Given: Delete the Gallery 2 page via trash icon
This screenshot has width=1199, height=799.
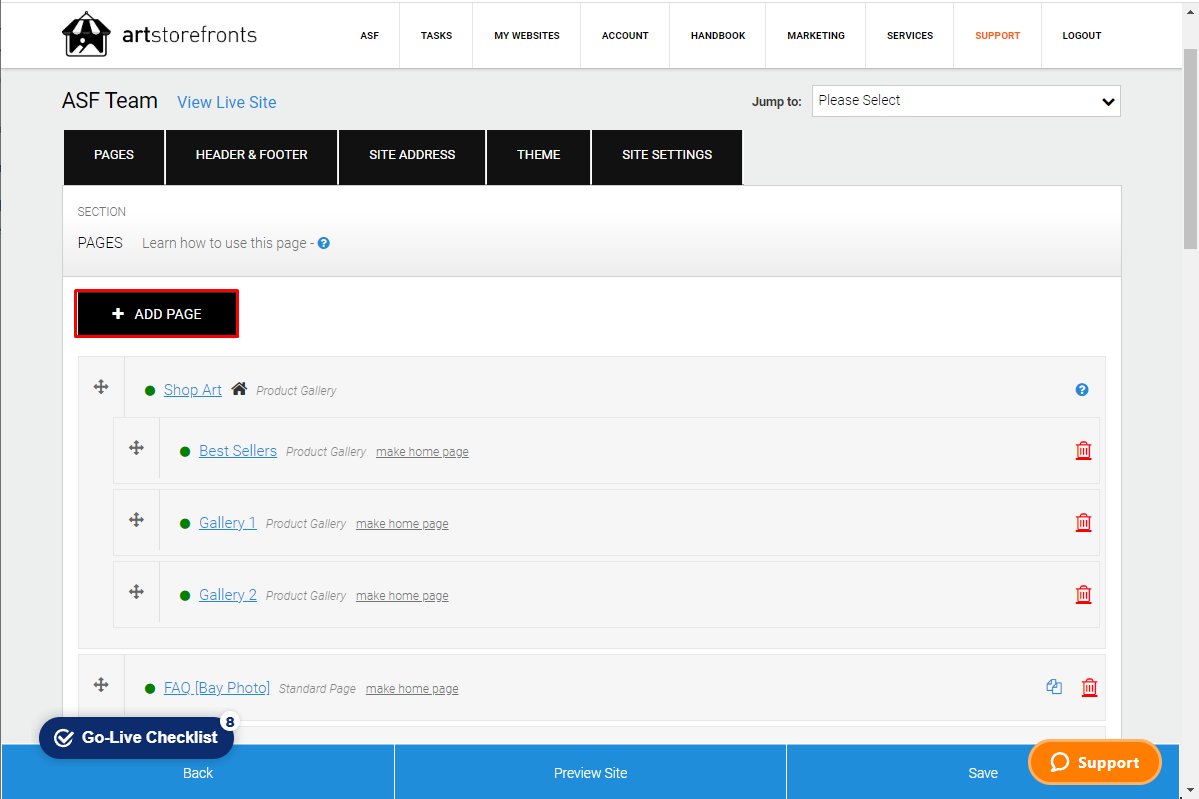Looking at the screenshot, I should tap(1083, 594).
